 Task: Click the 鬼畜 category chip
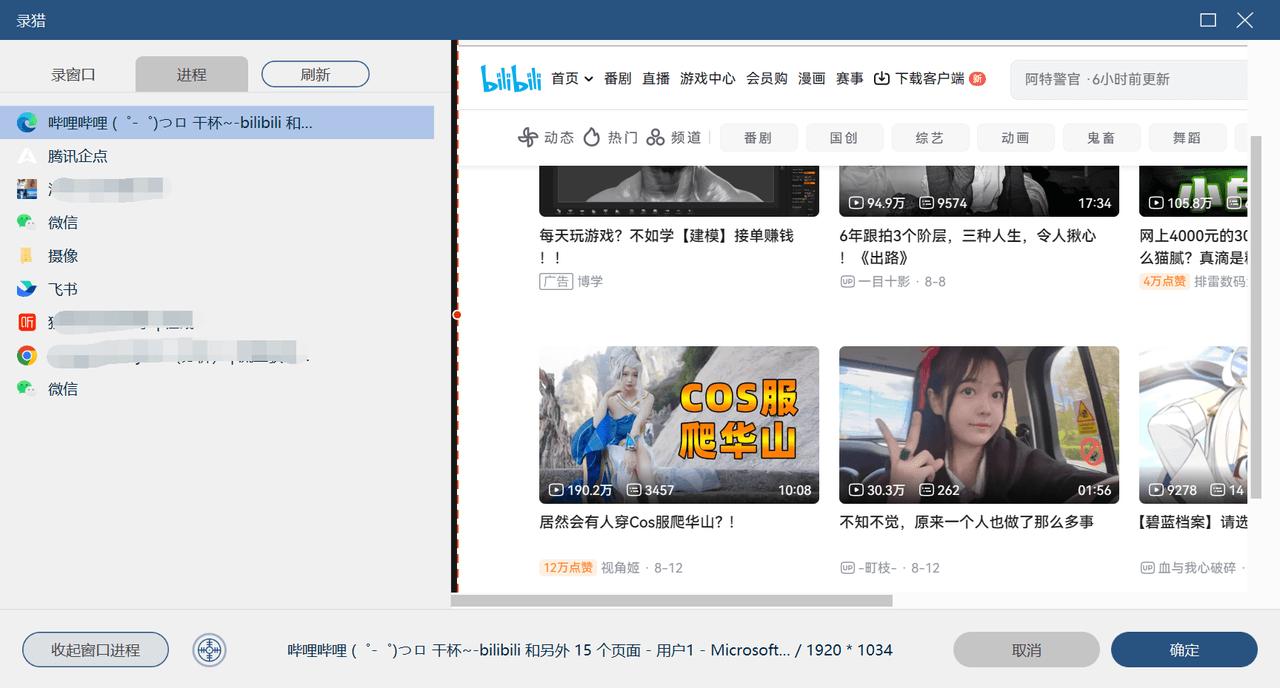coord(1102,138)
